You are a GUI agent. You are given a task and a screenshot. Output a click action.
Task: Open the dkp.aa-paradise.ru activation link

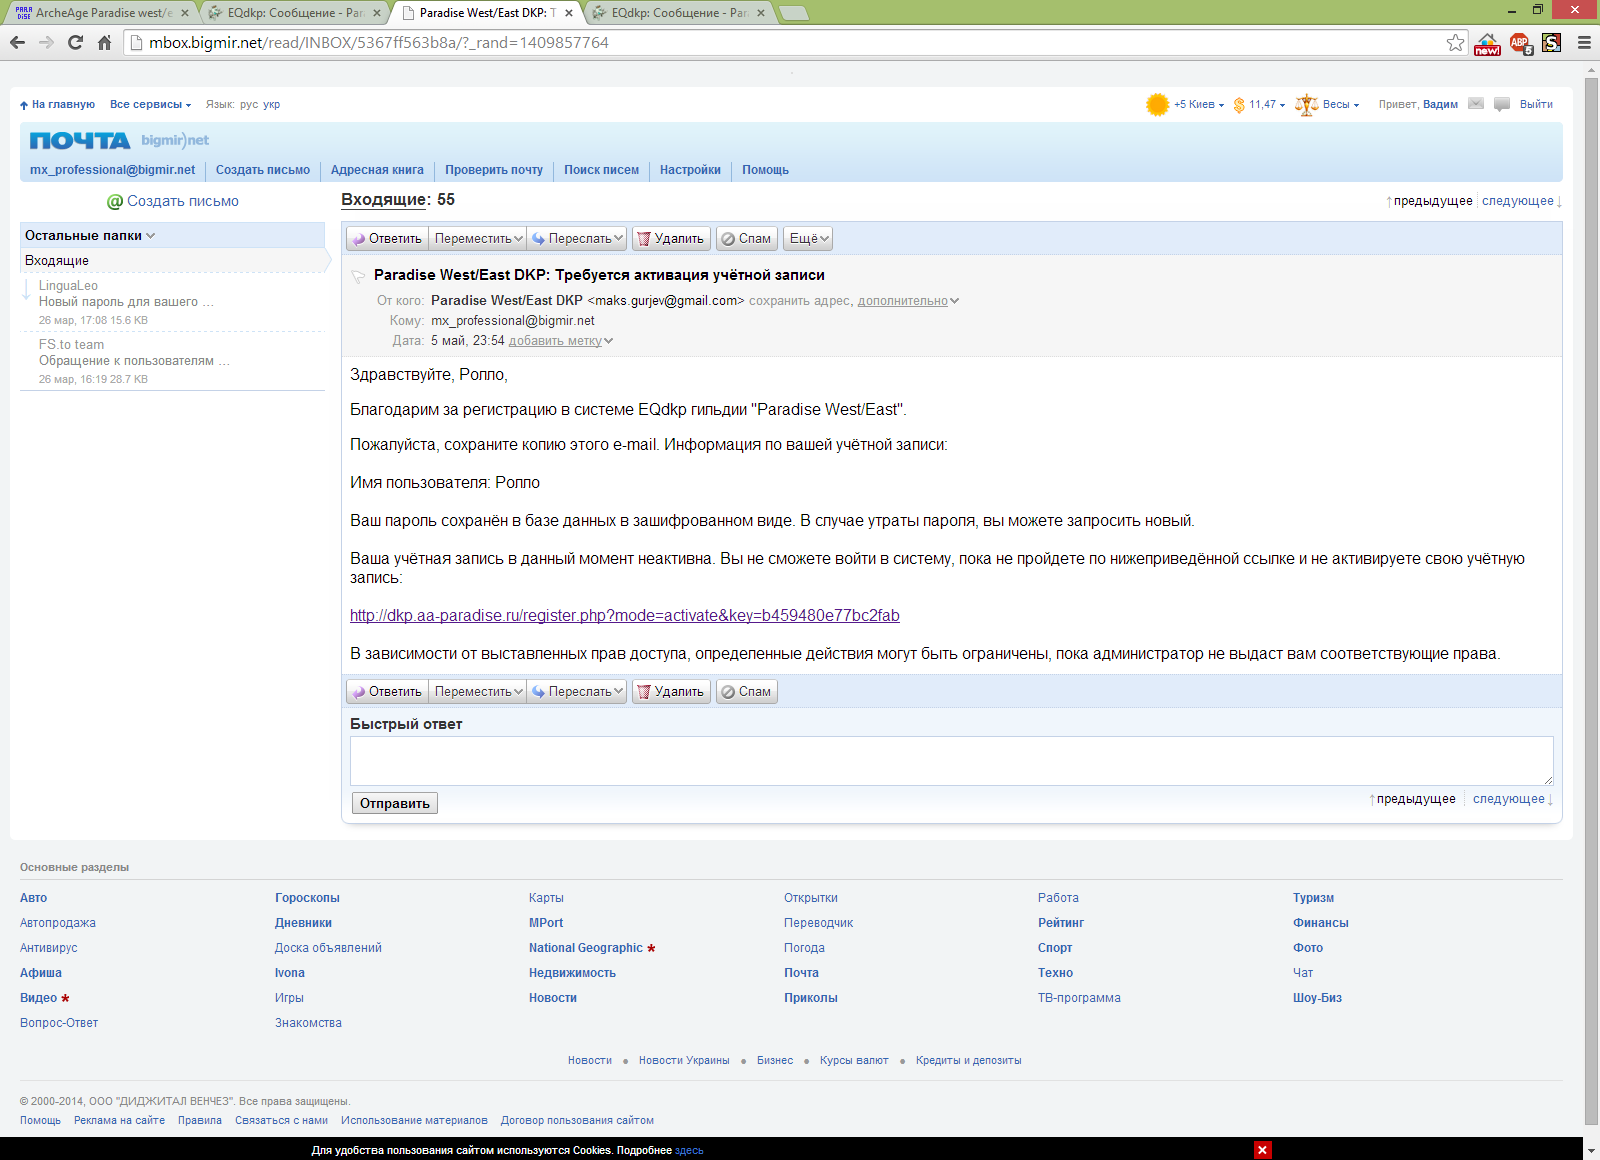(x=625, y=616)
